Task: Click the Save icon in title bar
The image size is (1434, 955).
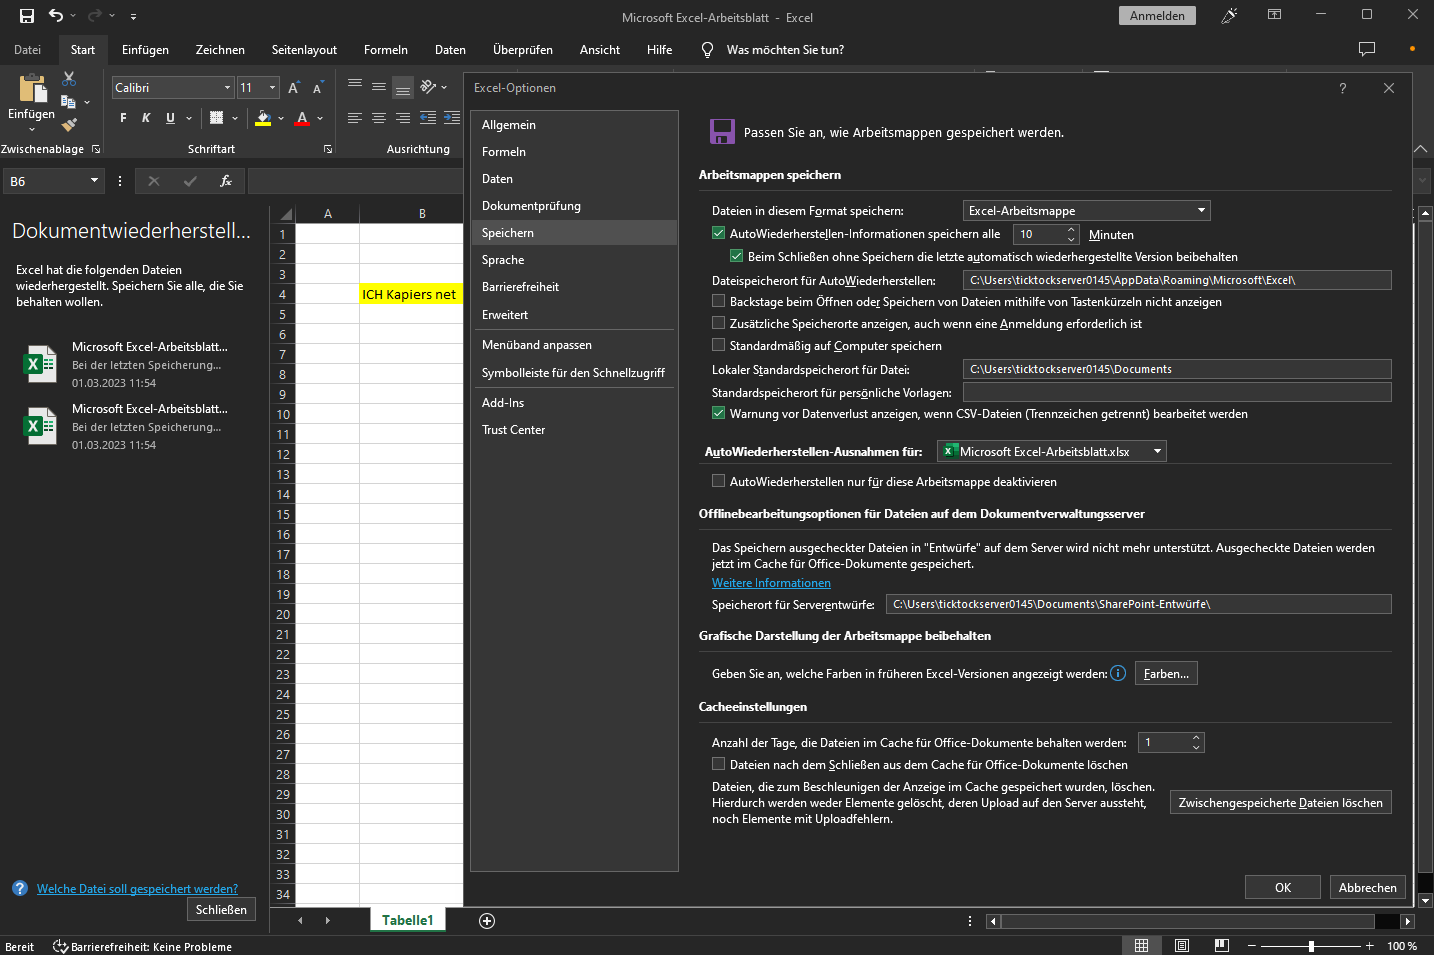Action: pyautogui.click(x=27, y=16)
